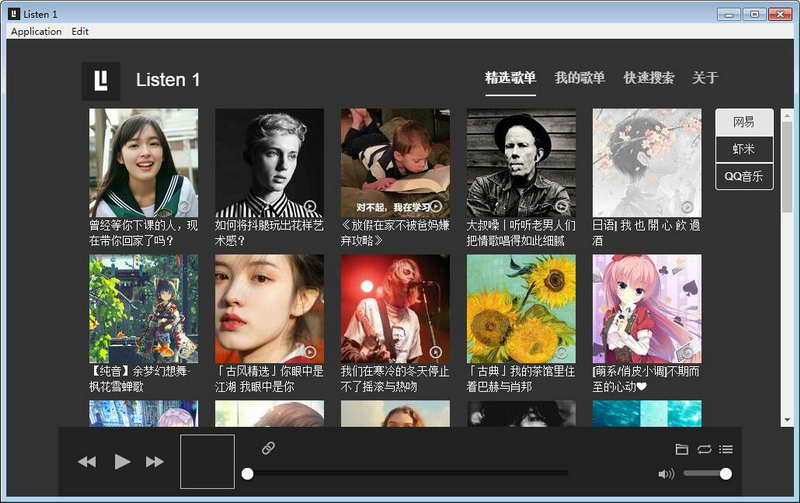Click the link chain icon in player
800x503 pixels.
[268, 448]
